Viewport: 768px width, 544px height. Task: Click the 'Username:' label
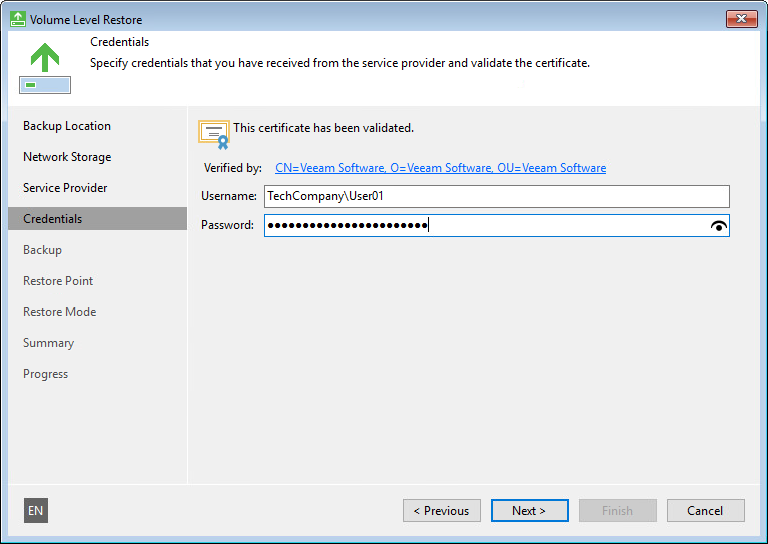229,196
